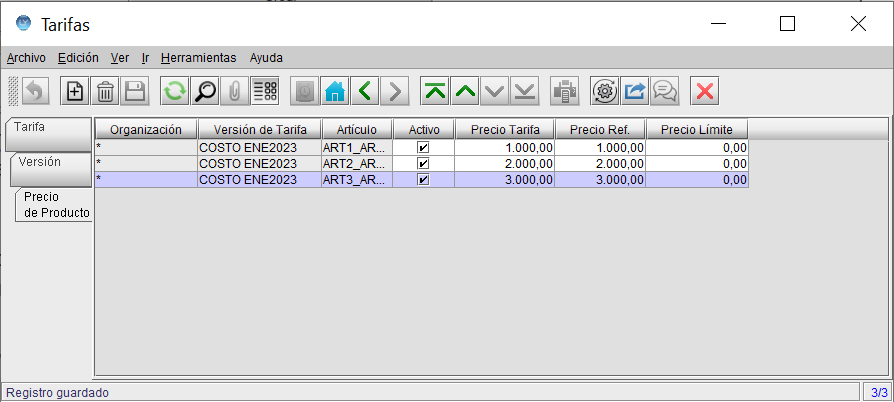Image resolution: width=894 pixels, height=402 pixels.
Task: Click the blue export arrow icon
Action: (635, 91)
